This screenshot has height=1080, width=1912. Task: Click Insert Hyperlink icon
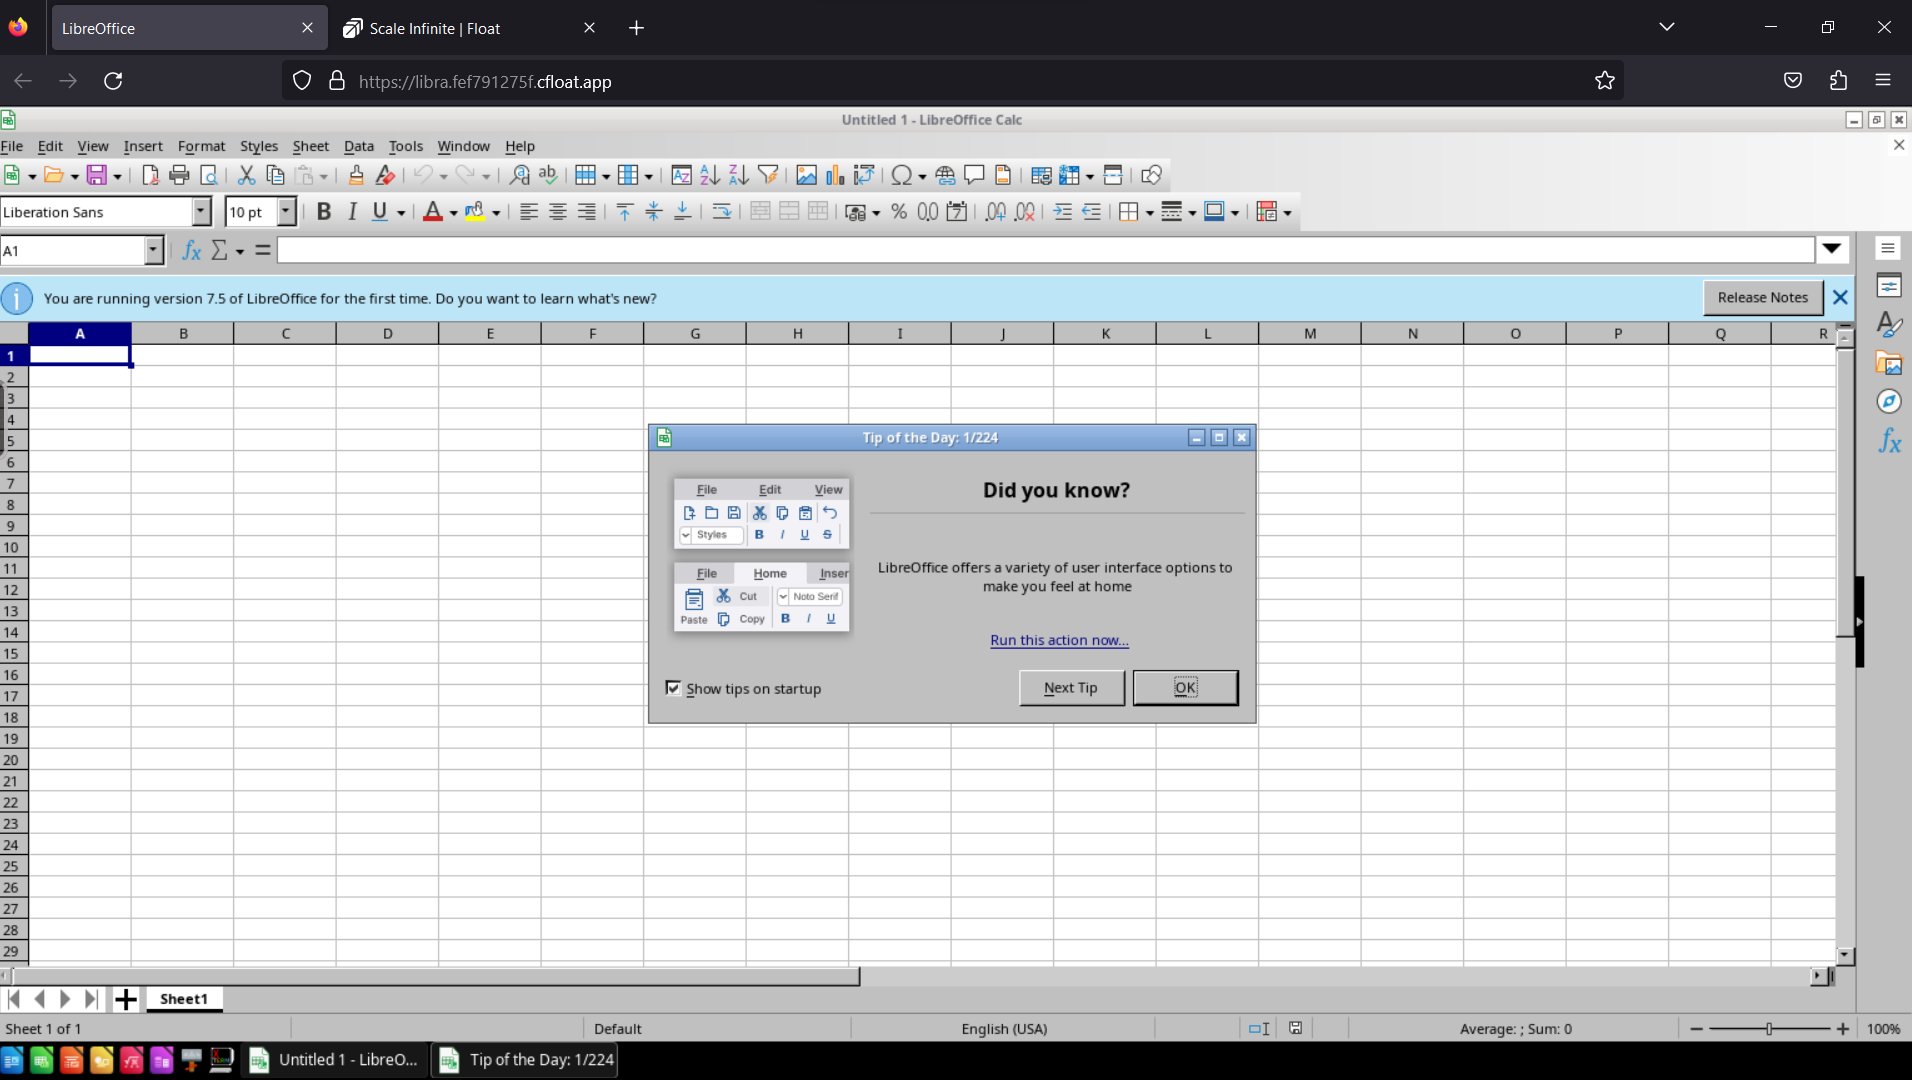(x=945, y=175)
